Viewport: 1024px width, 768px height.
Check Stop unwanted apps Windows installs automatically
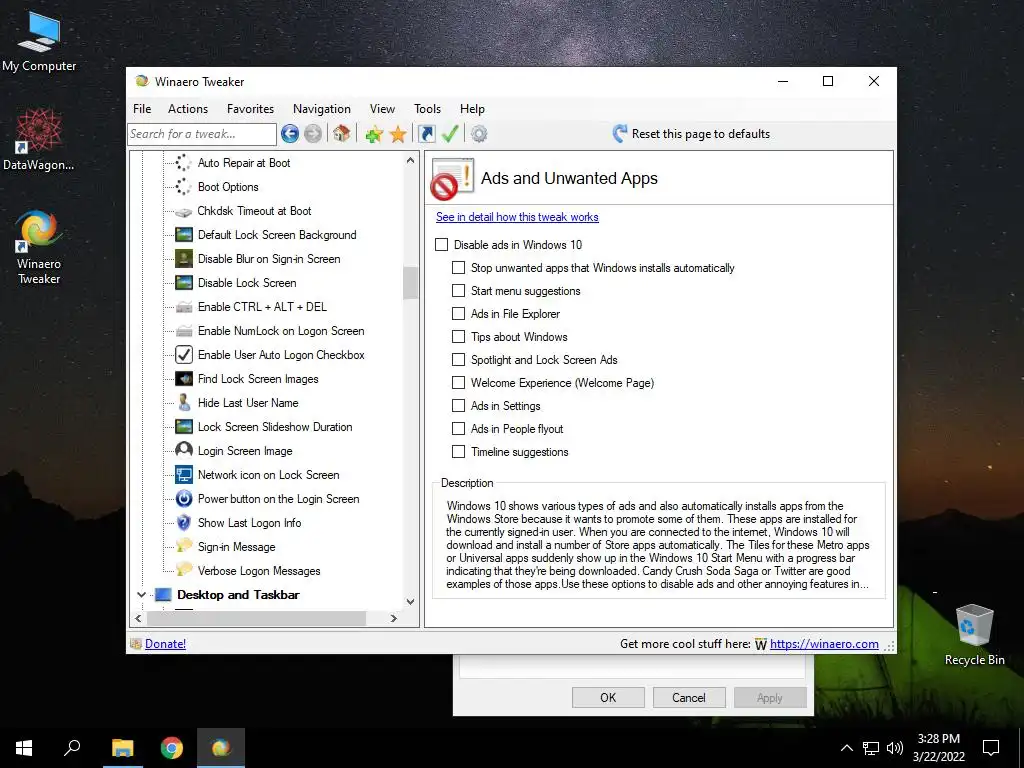click(458, 268)
